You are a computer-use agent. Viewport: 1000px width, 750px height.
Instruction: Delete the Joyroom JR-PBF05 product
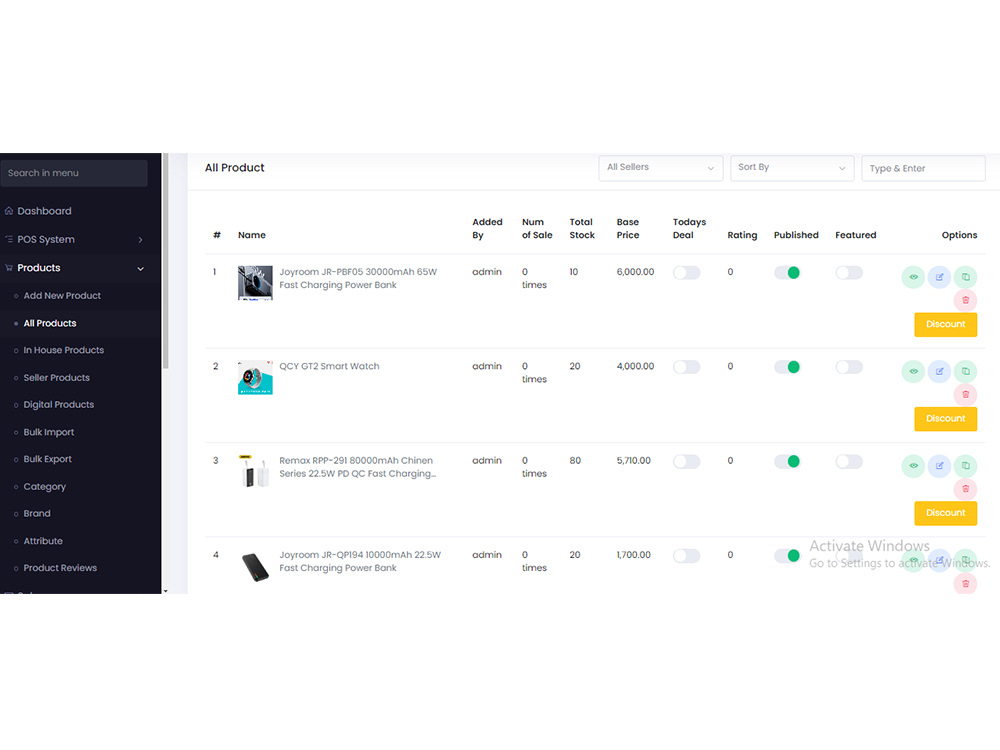click(966, 300)
